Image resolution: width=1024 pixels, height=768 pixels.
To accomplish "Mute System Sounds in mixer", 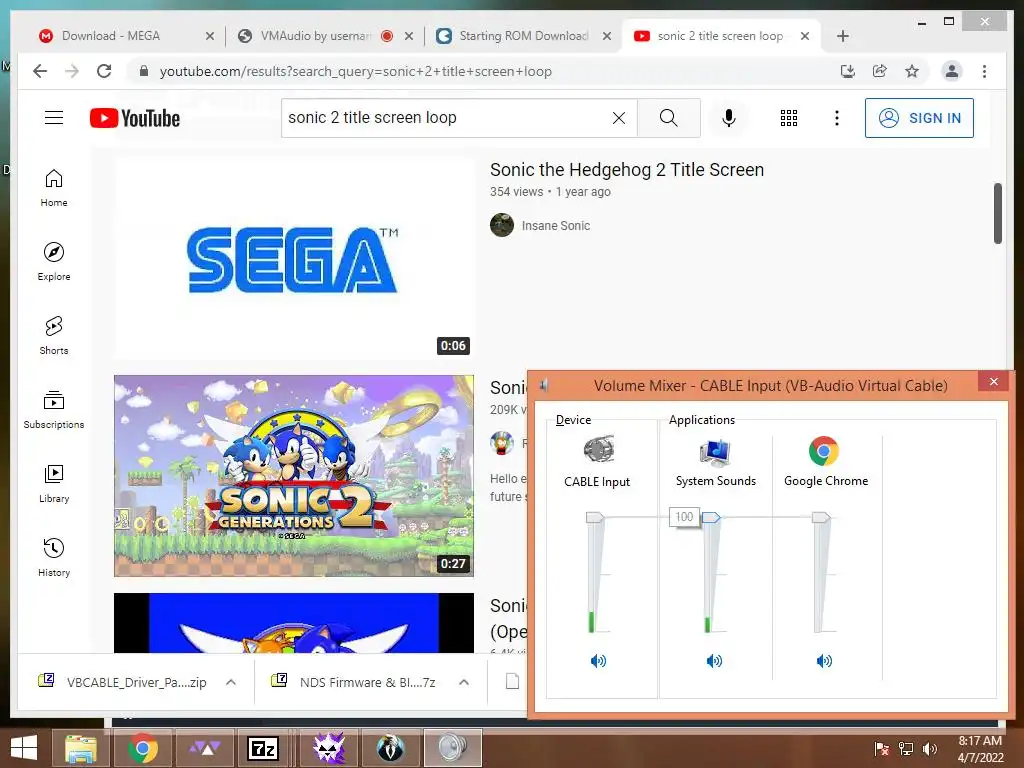I will tap(714, 661).
